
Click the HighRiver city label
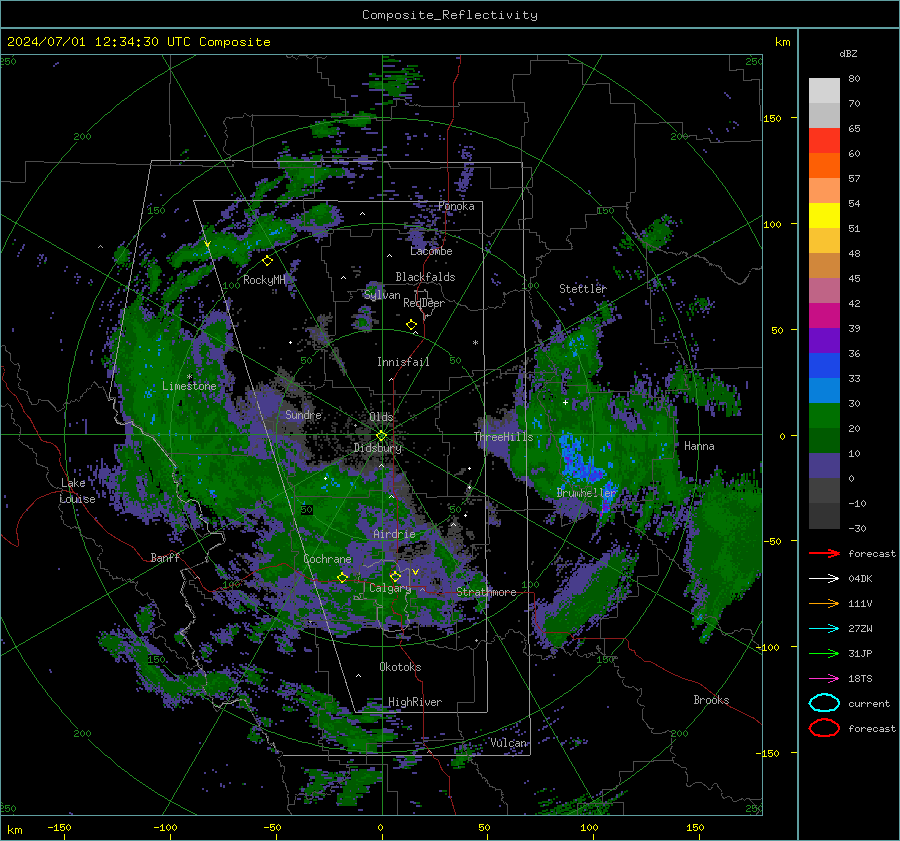pos(415,702)
